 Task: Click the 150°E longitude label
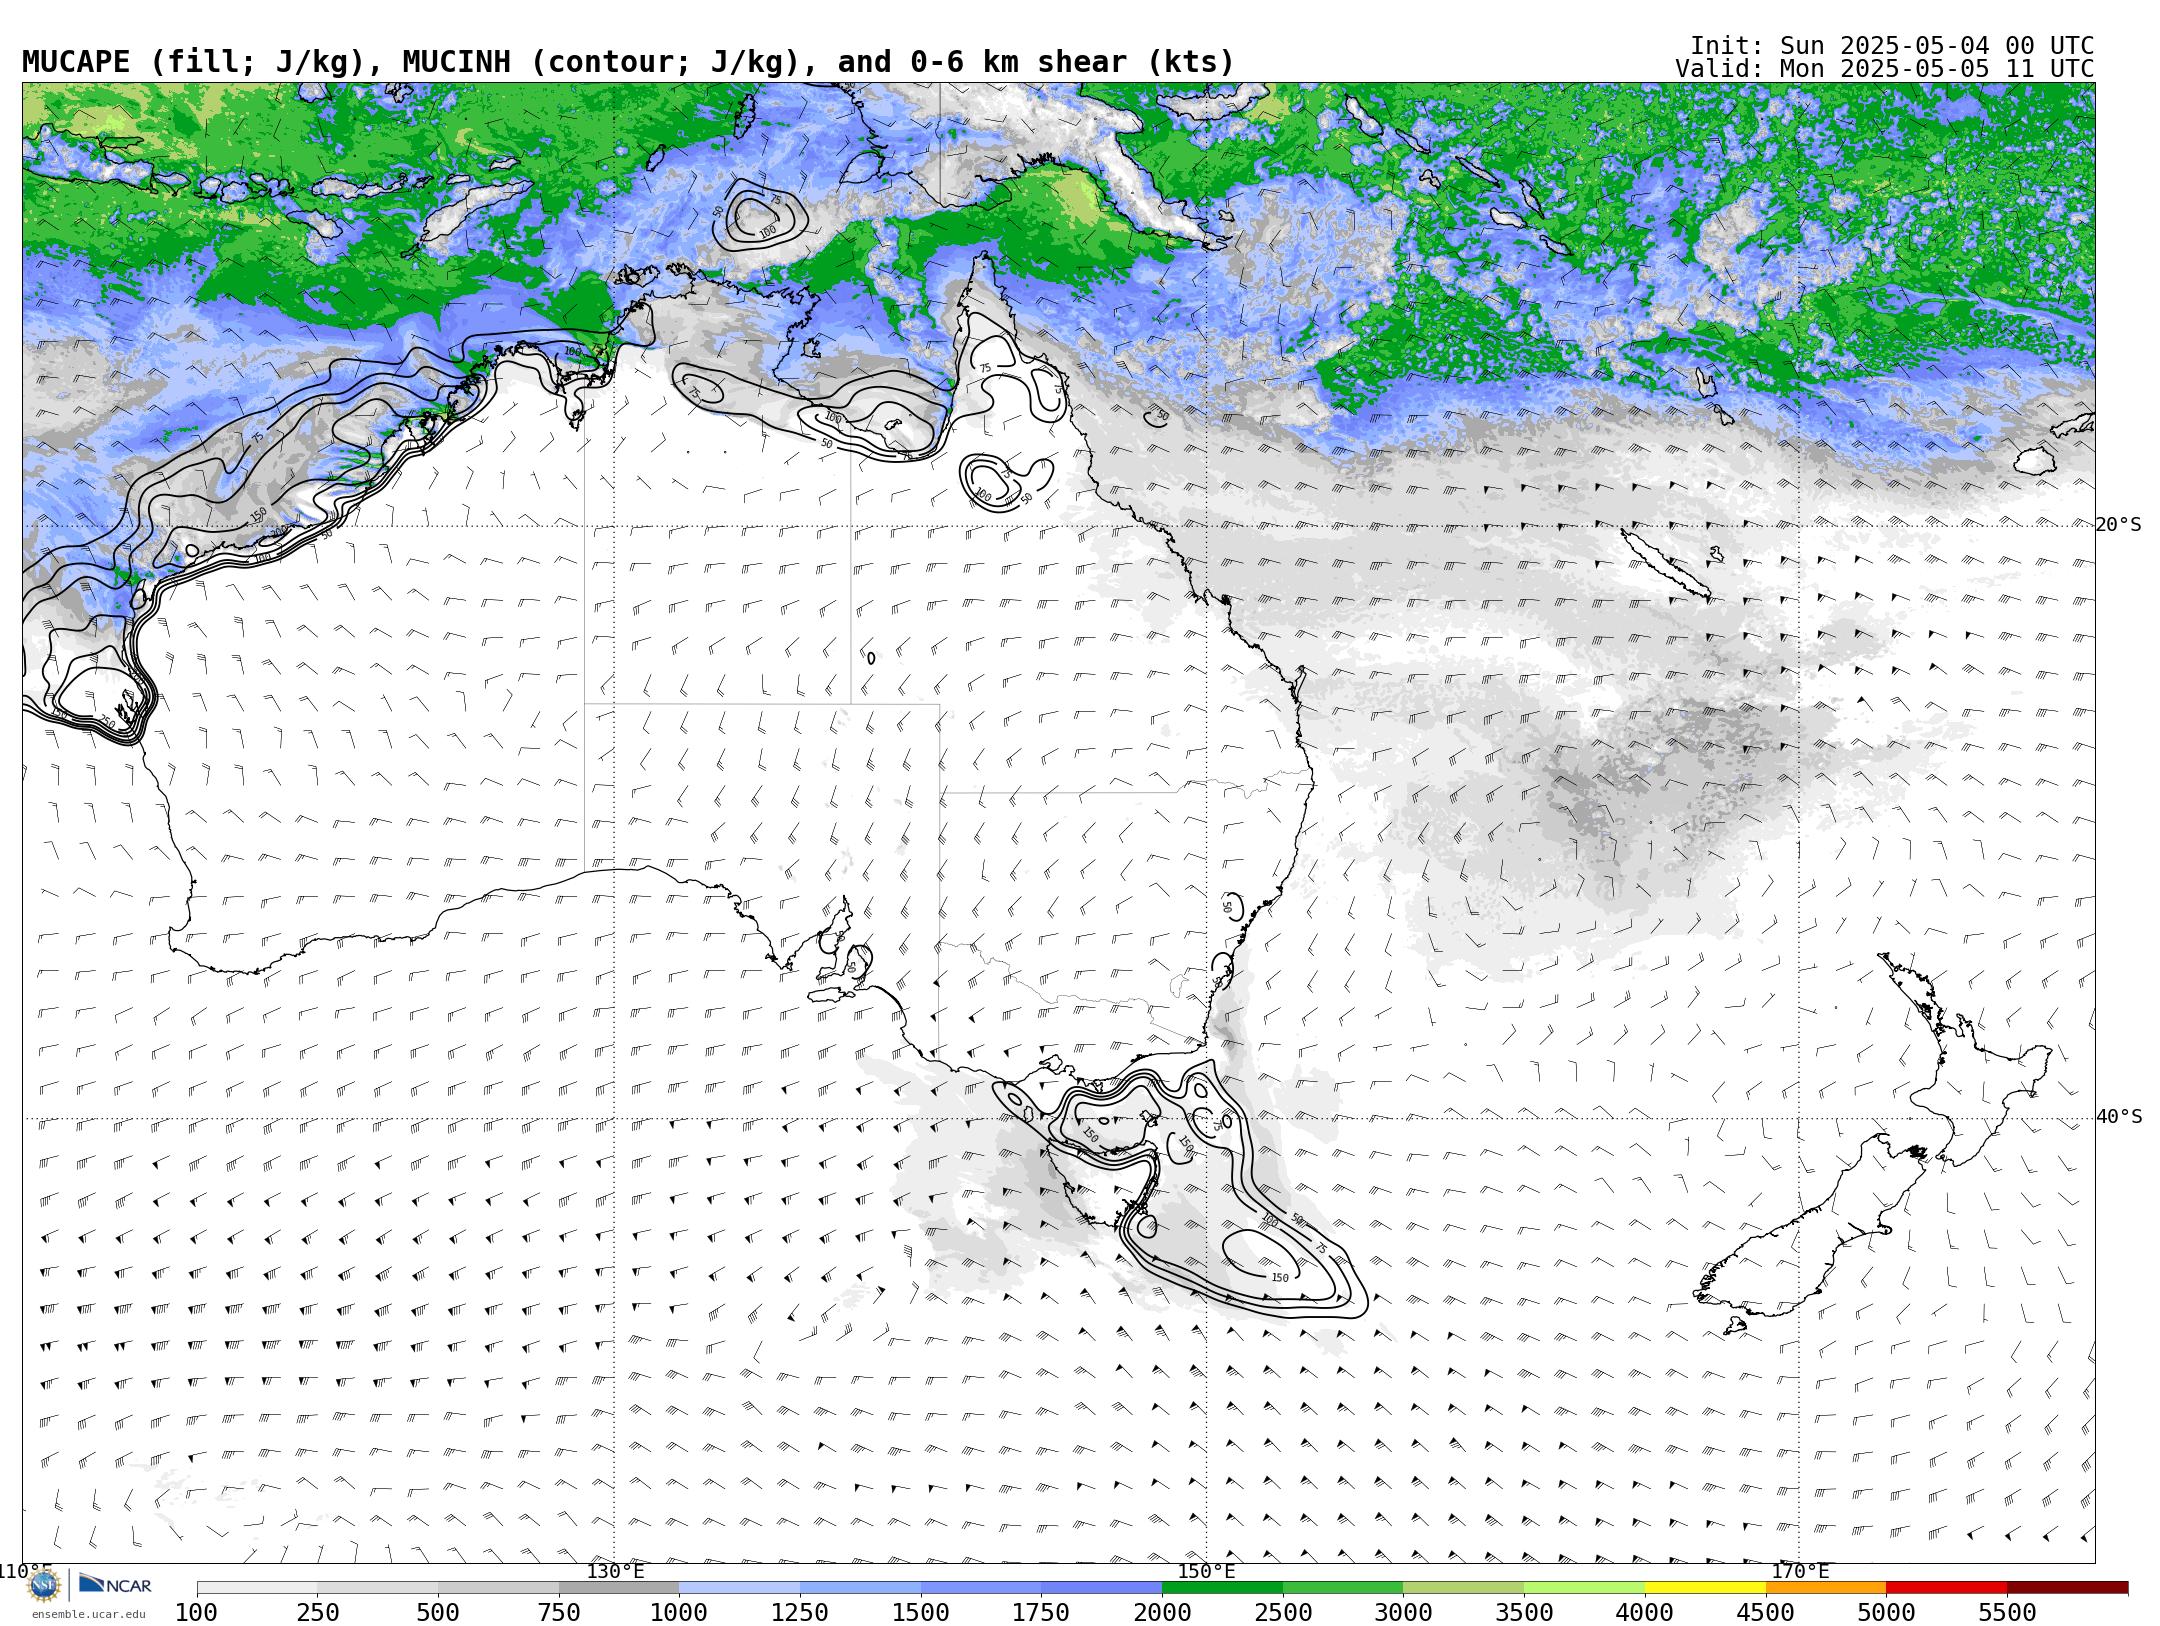[x=1206, y=1571]
